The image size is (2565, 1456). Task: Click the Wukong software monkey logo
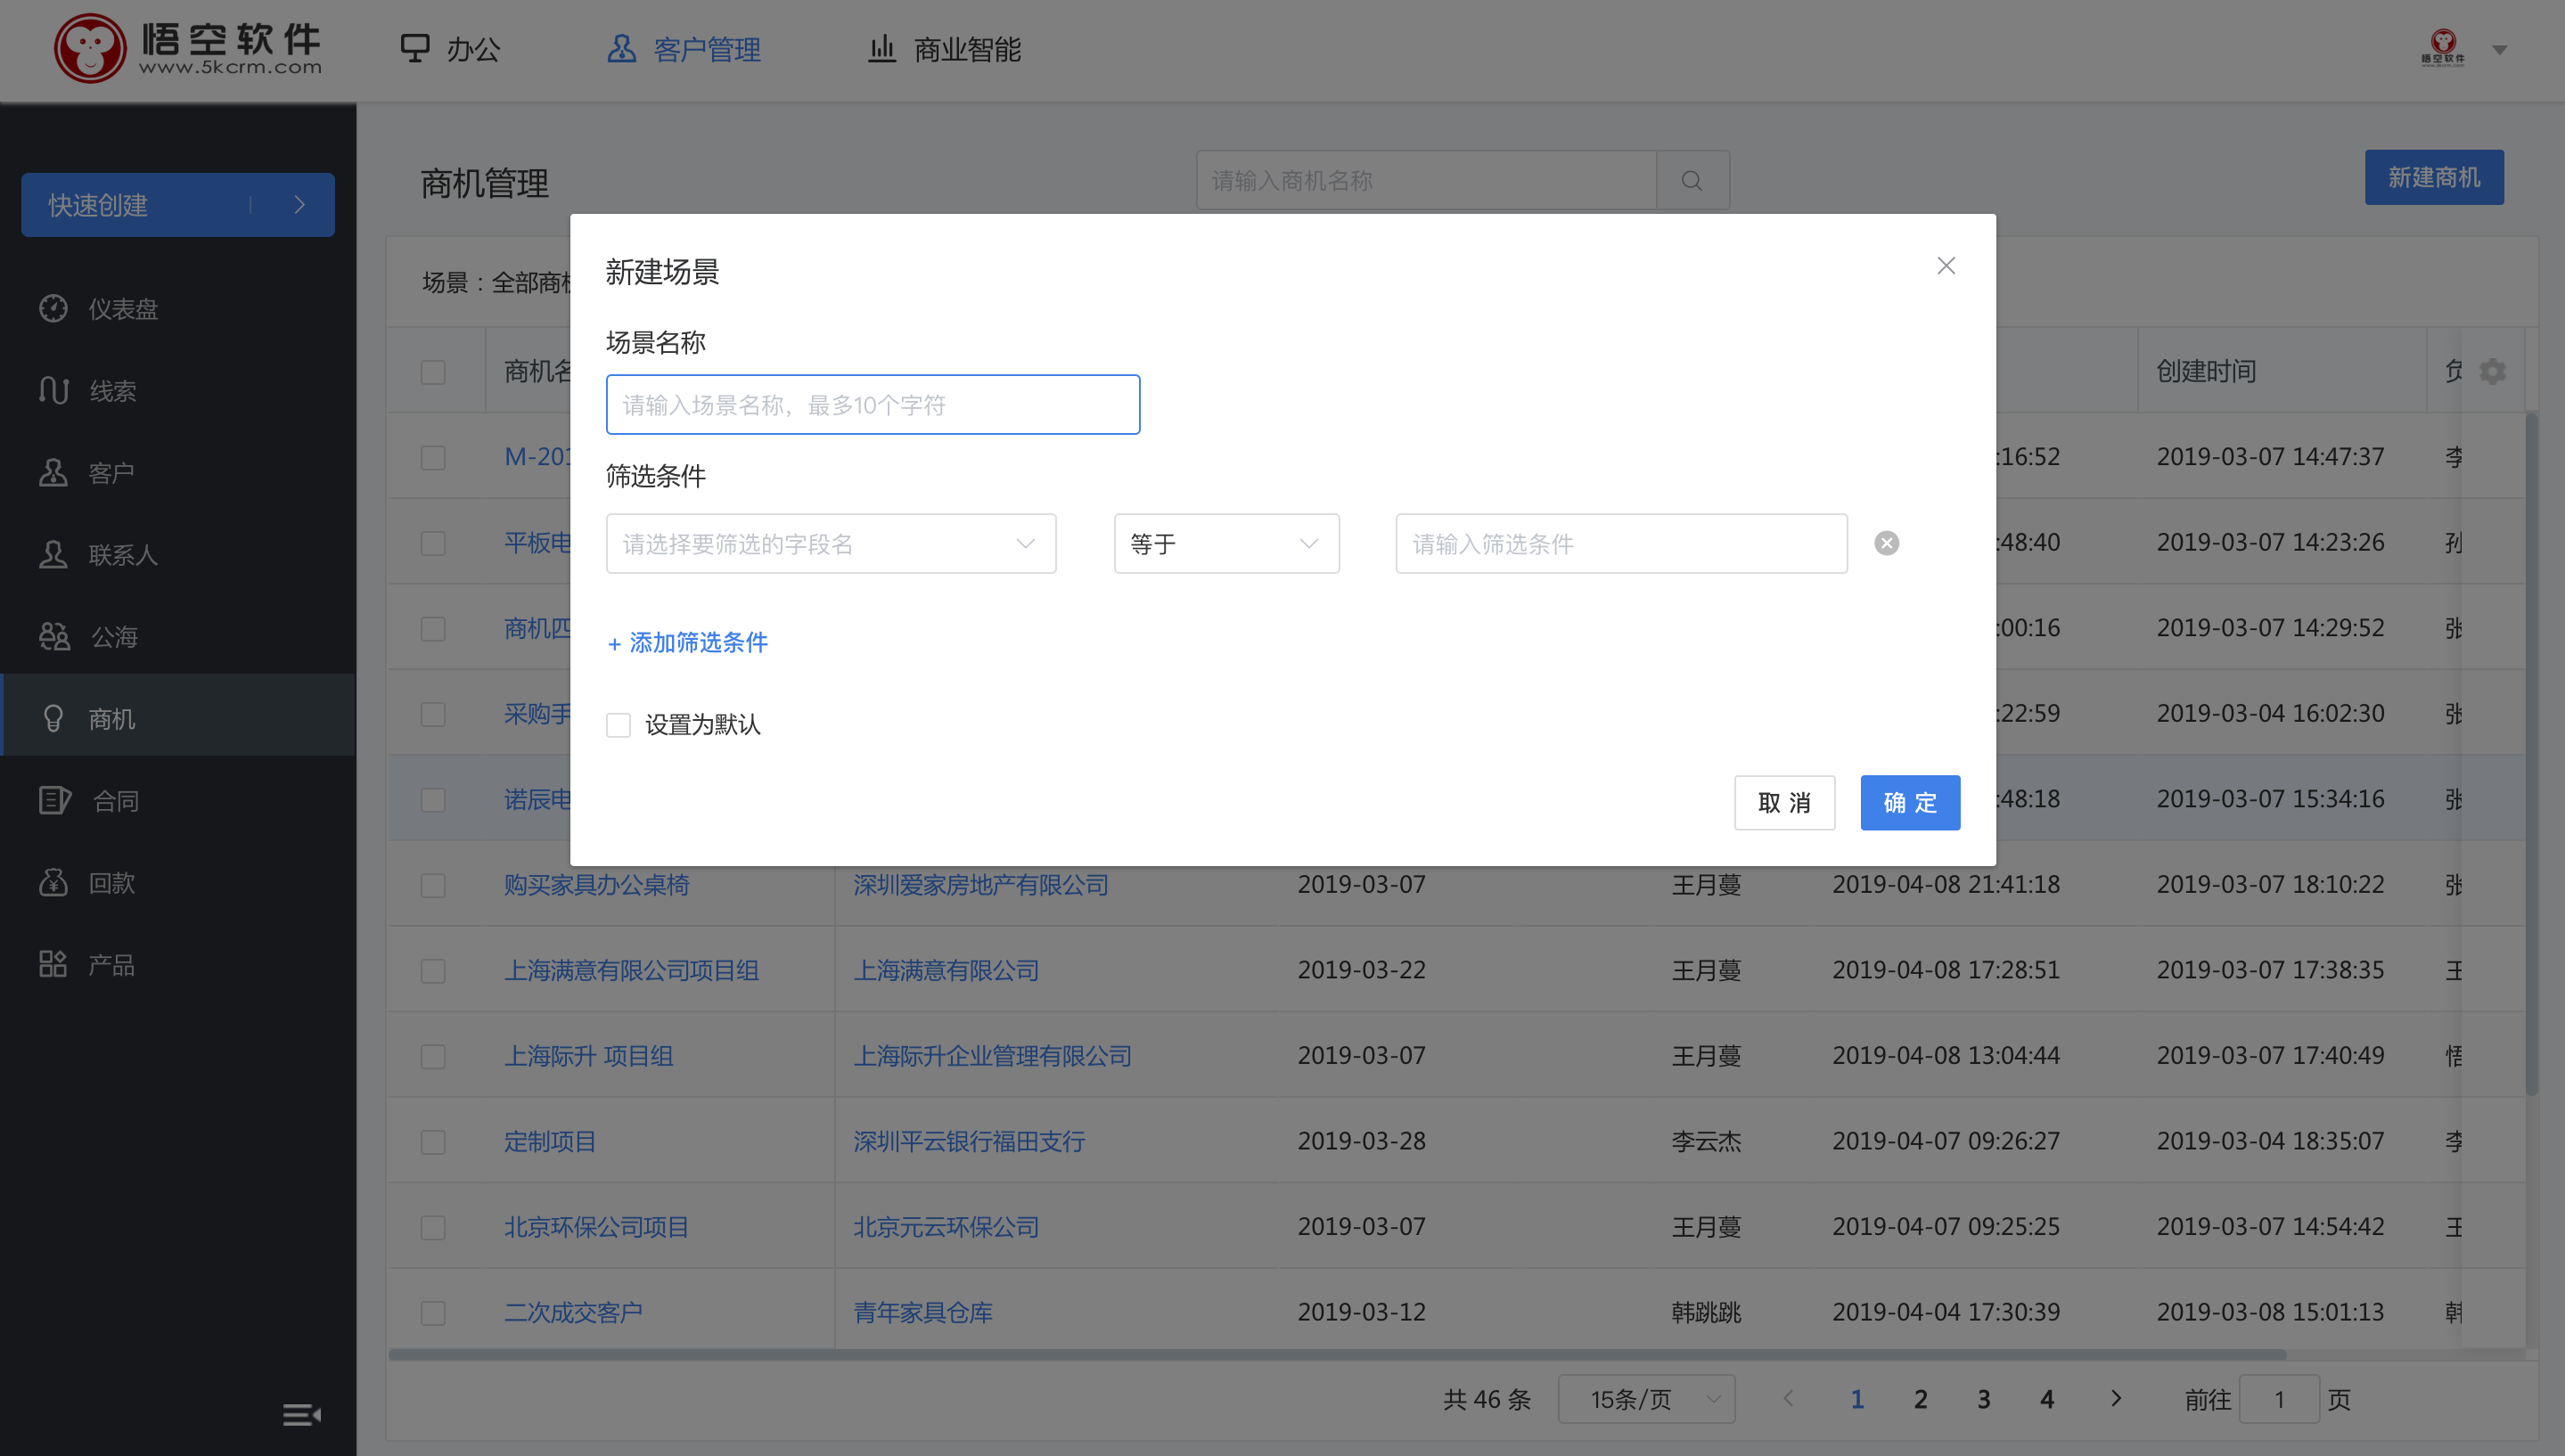90,48
